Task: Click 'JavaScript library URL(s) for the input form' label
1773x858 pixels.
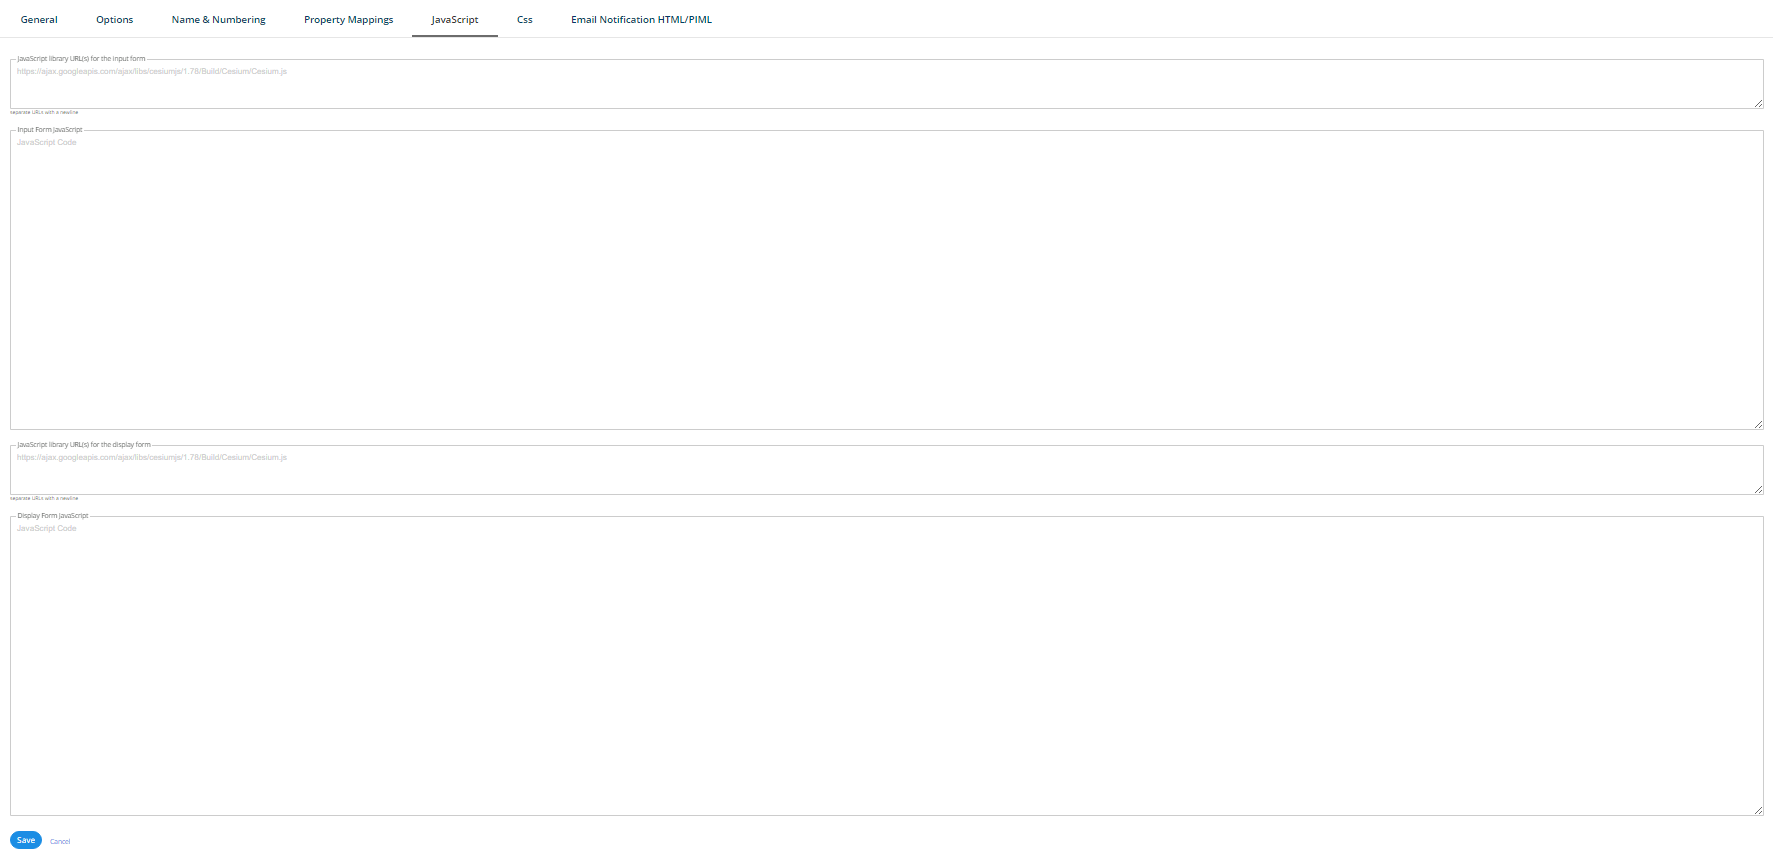Action: coord(81,59)
